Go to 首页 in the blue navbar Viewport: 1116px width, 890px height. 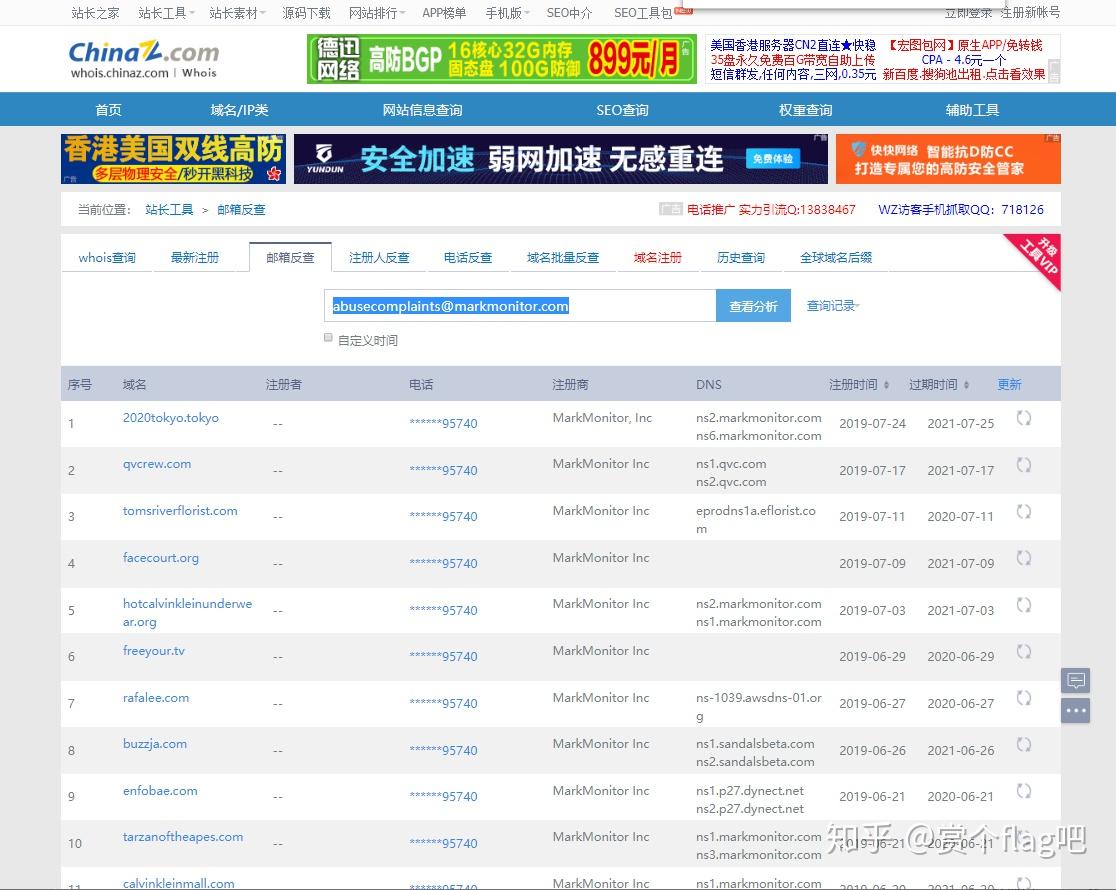(x=108, y=110)
